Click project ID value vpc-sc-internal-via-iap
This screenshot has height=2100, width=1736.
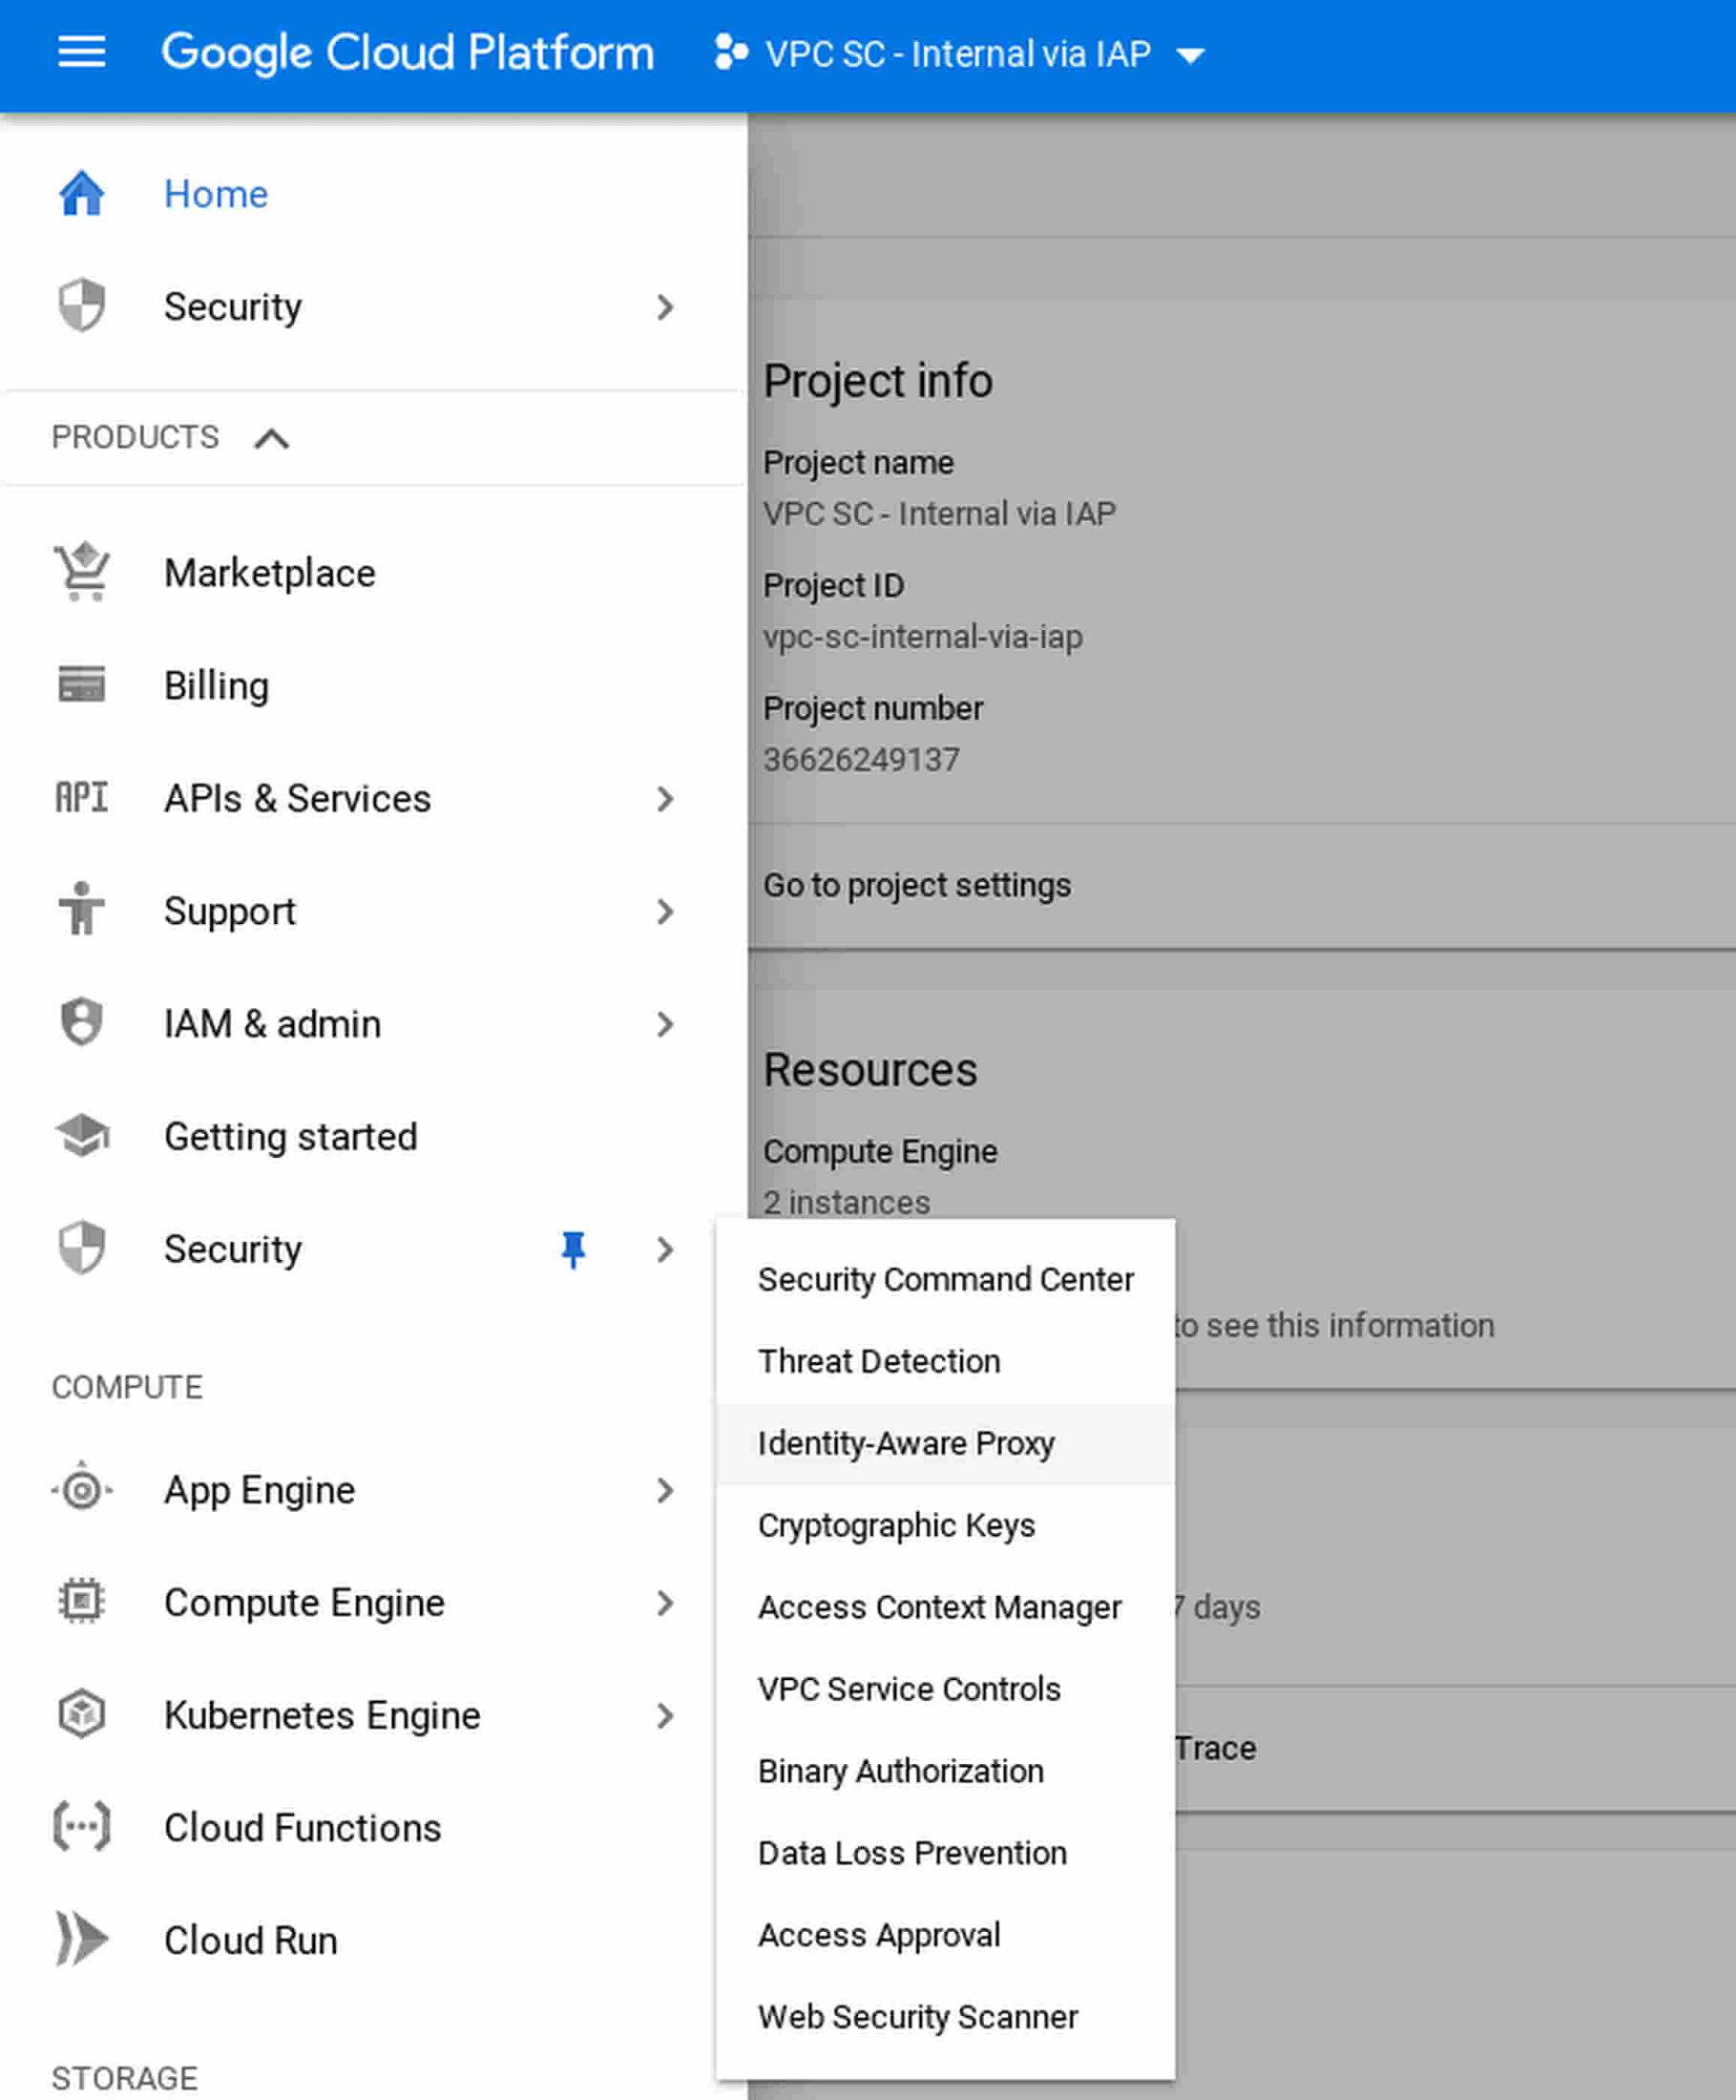[x=923, y=637]
